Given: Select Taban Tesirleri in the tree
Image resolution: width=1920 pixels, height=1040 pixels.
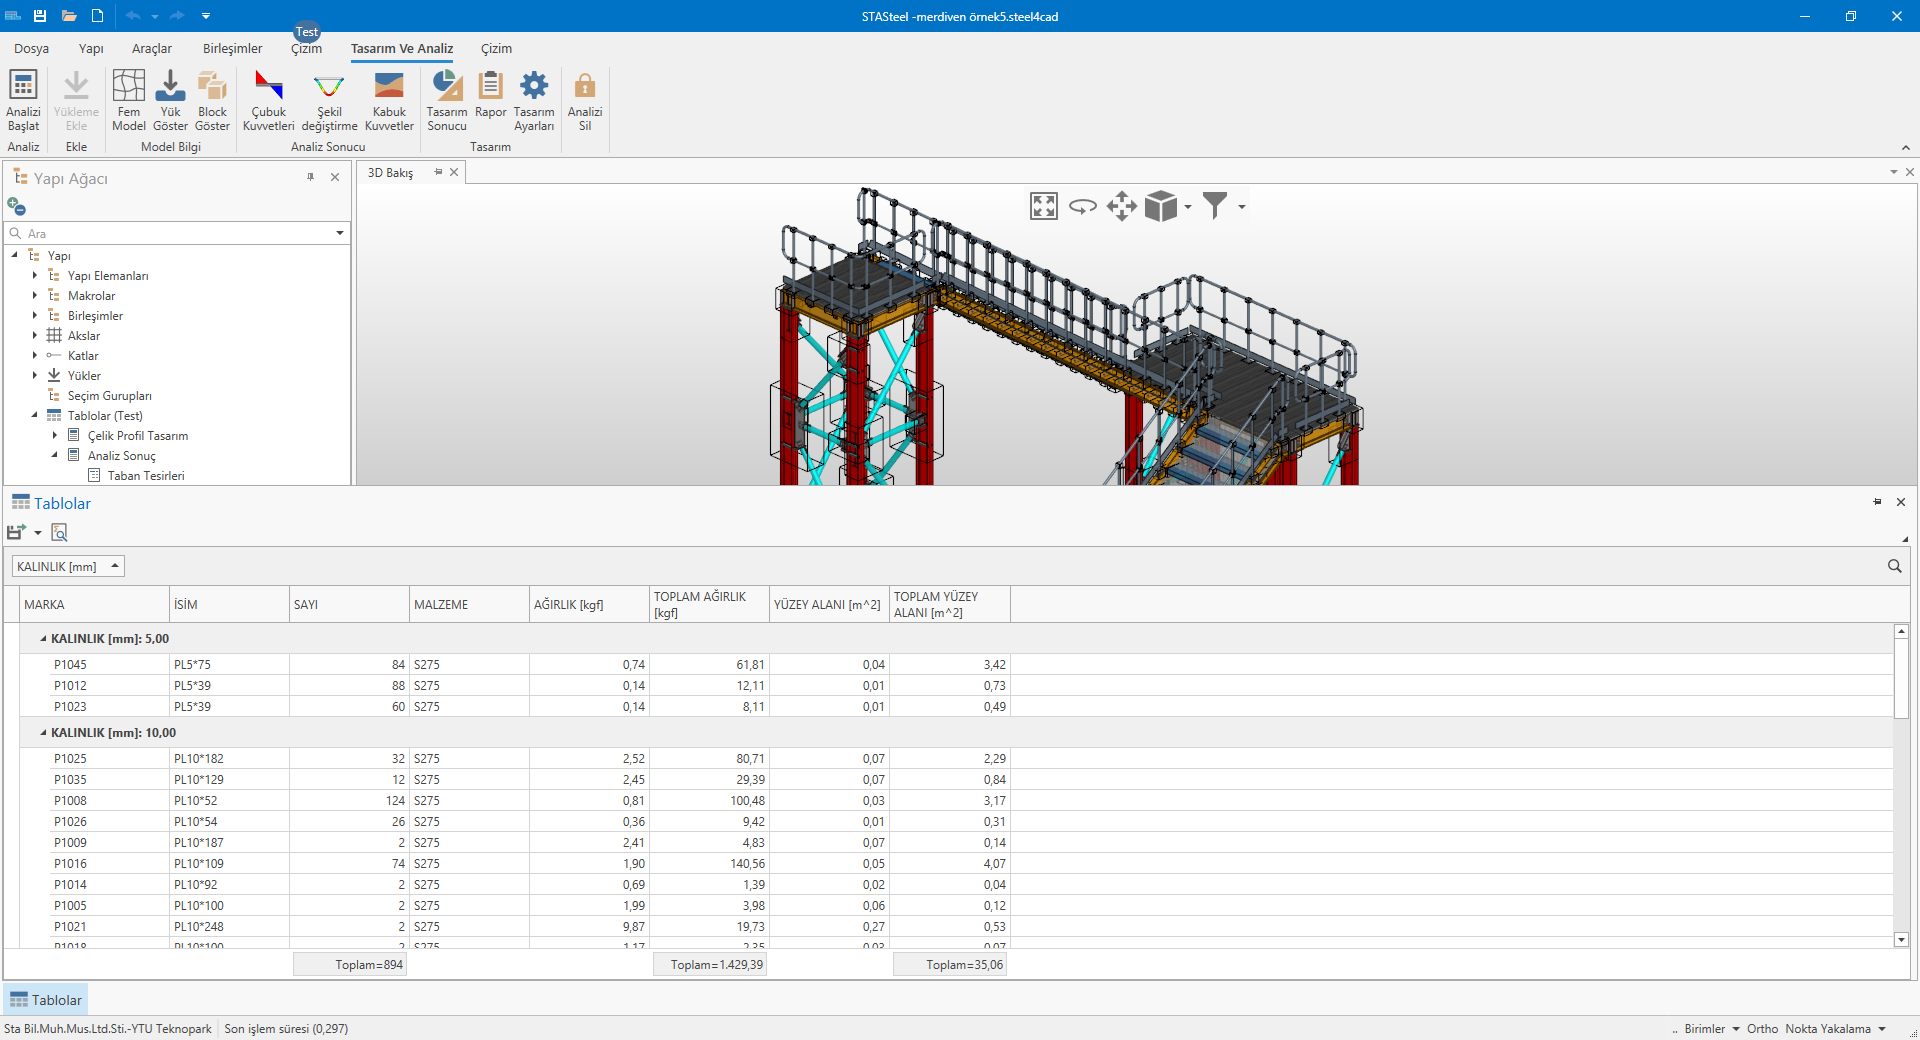Looking at the screenshot, I should coord(146,476).
